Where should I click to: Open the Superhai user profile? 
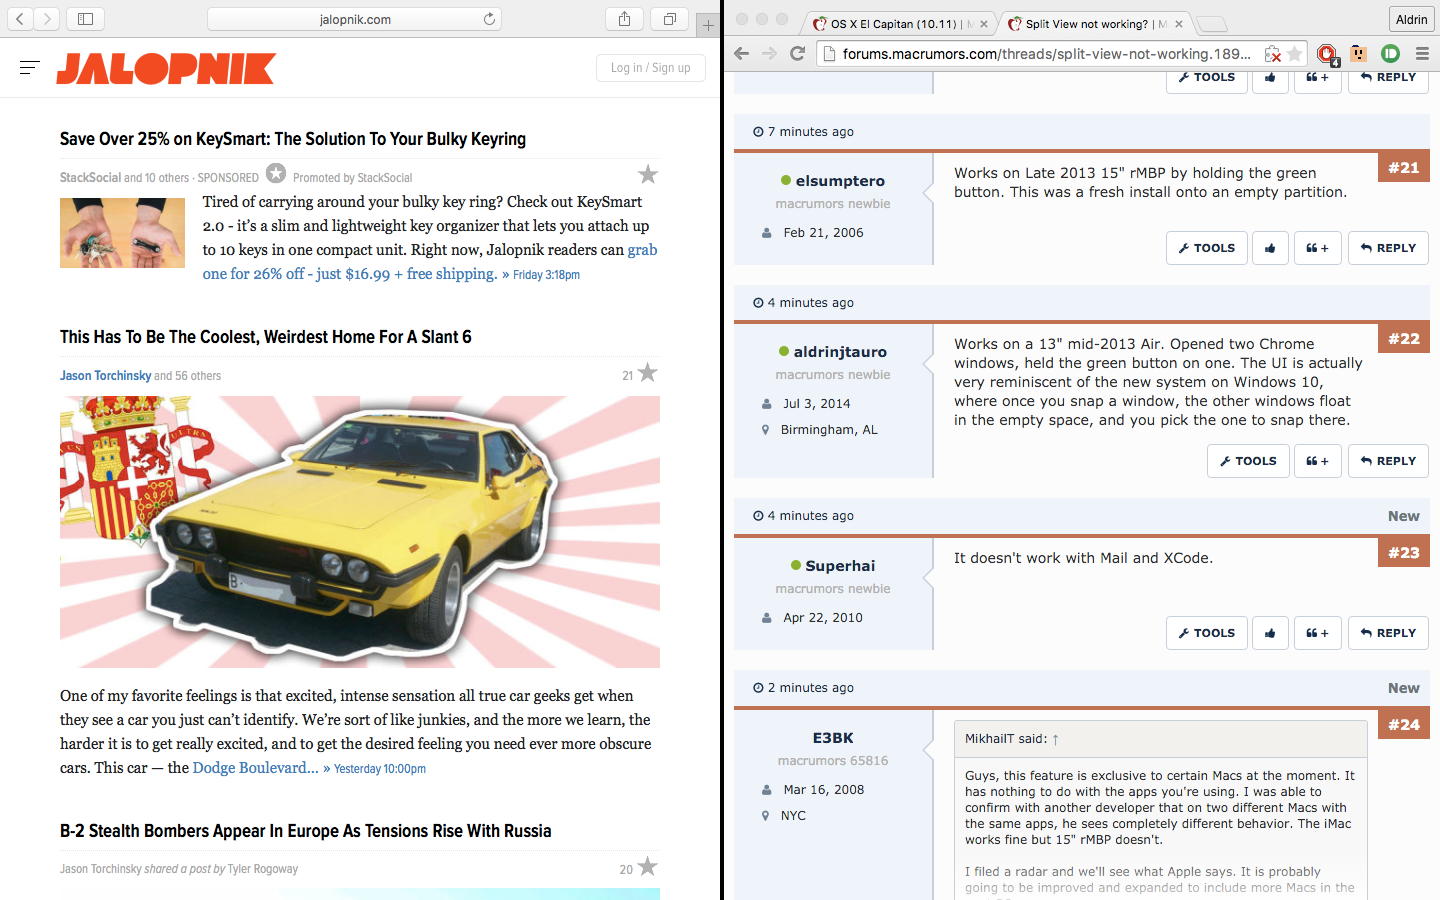840,566
